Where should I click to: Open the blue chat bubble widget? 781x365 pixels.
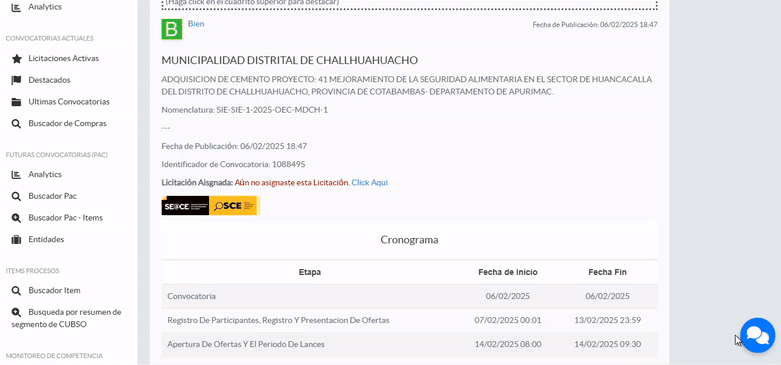pyautogui.click(x=758, y=335)
